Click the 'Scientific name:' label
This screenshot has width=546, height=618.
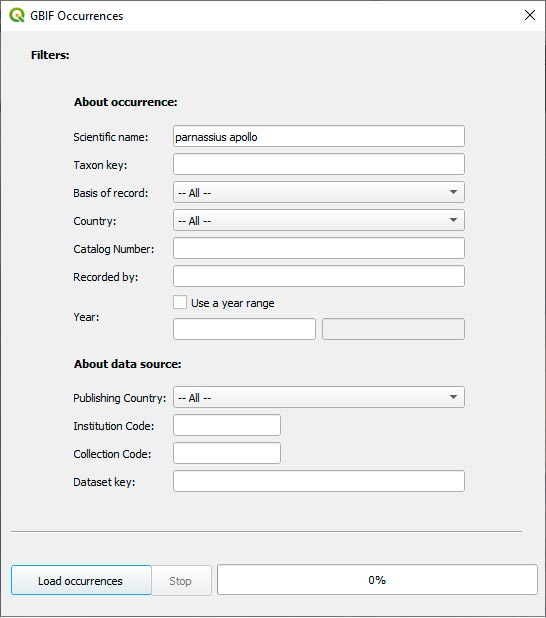point(111,137)
